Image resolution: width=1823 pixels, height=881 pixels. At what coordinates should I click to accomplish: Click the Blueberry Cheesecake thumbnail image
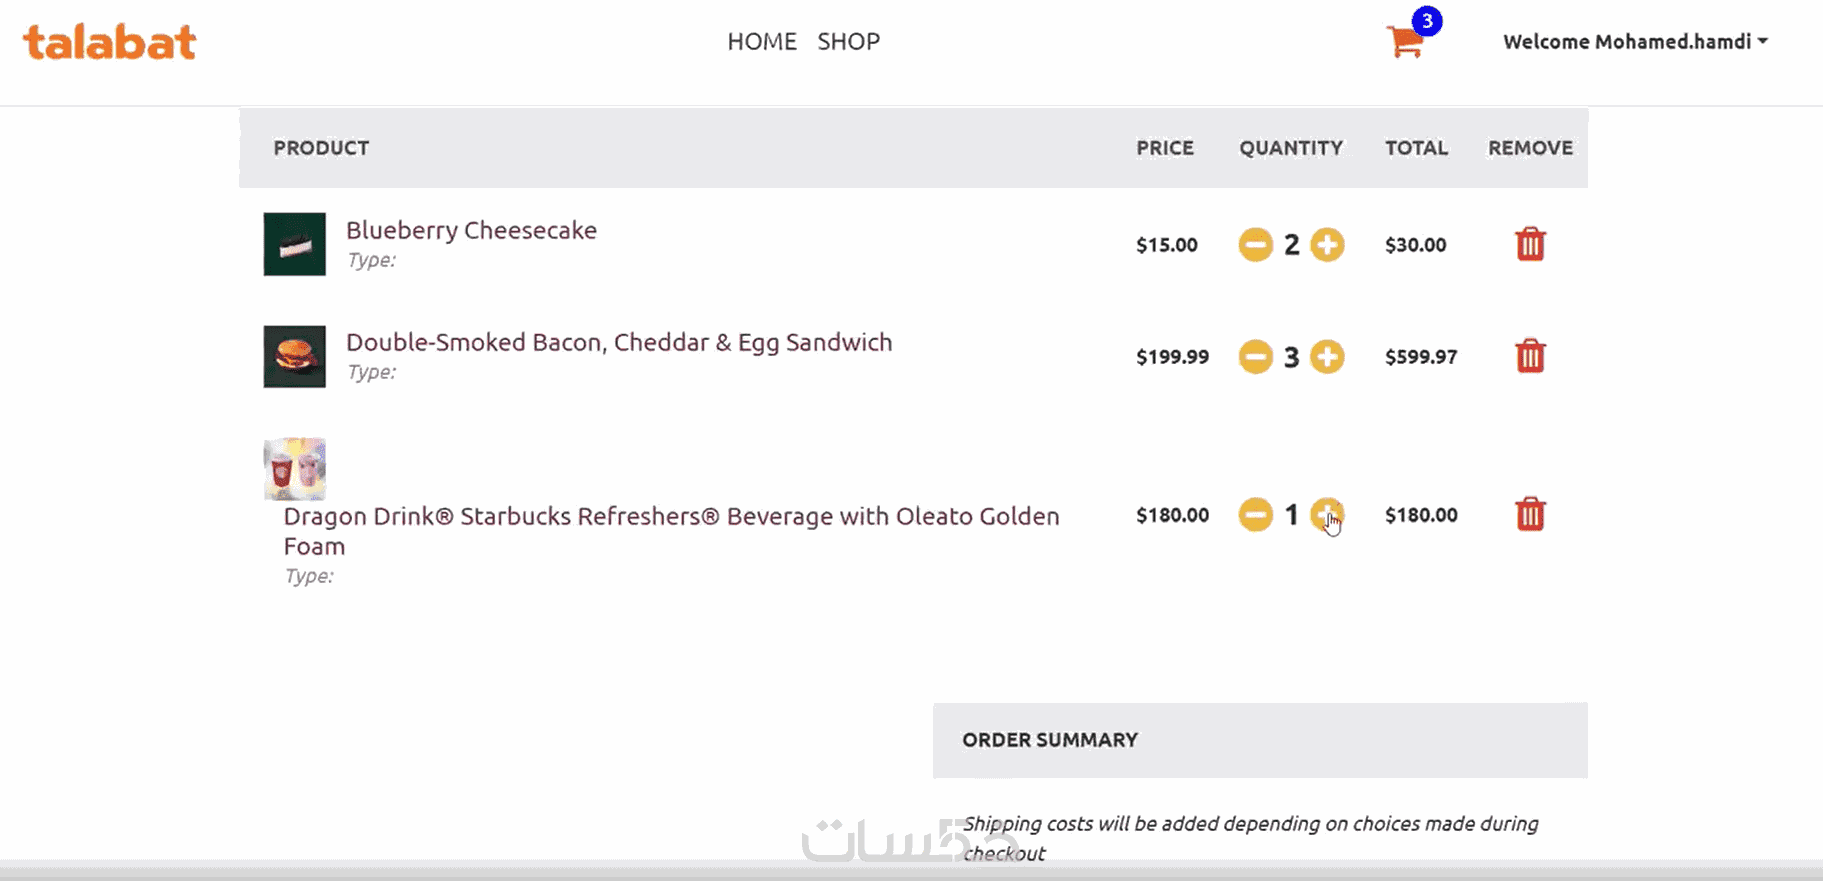point(294,244)
